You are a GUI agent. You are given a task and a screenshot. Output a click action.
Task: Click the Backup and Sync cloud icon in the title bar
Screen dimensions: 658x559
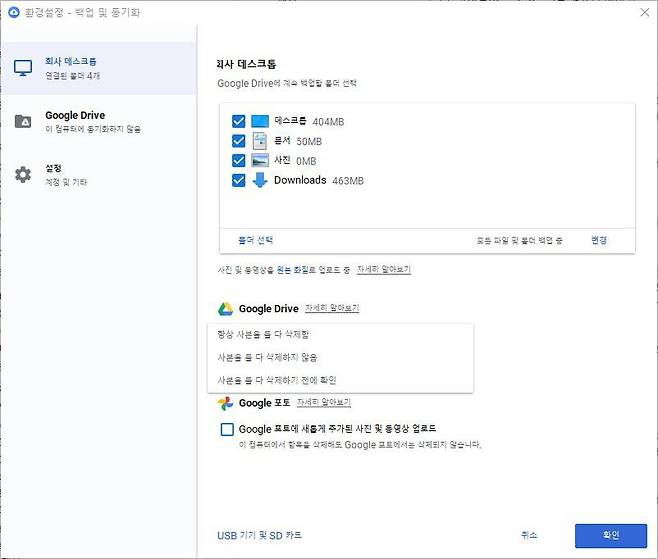click(14, 12)
